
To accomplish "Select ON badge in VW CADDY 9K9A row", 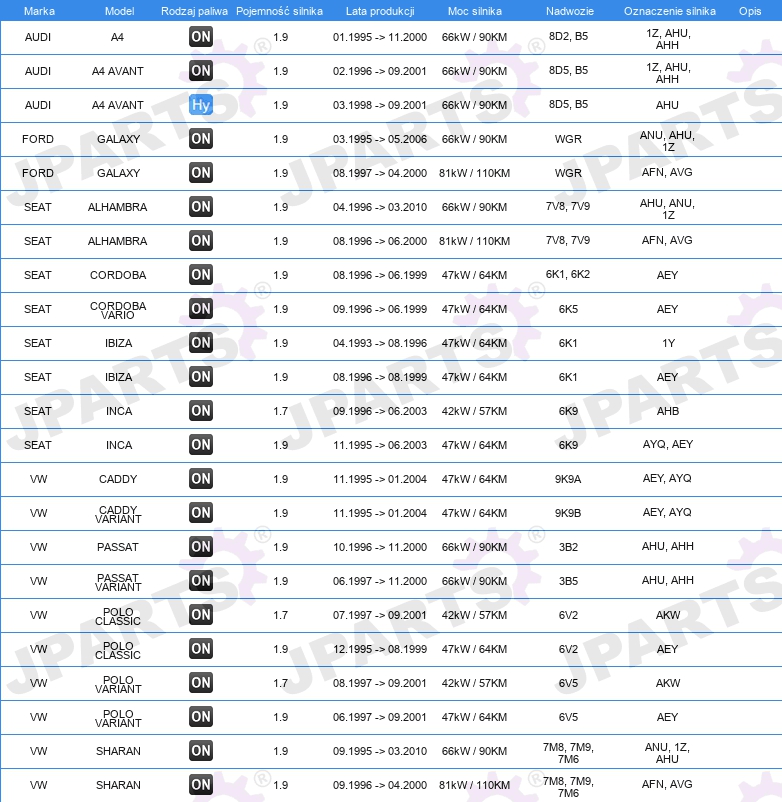I will point(200,479).
